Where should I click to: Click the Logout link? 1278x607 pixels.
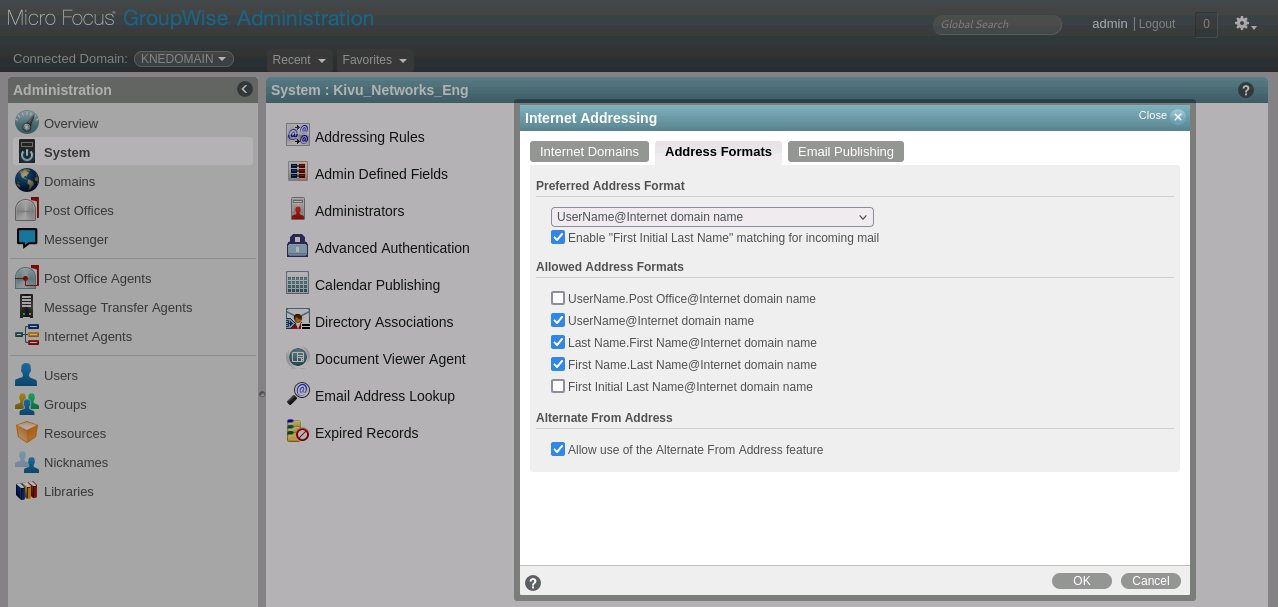[1157, 24]
